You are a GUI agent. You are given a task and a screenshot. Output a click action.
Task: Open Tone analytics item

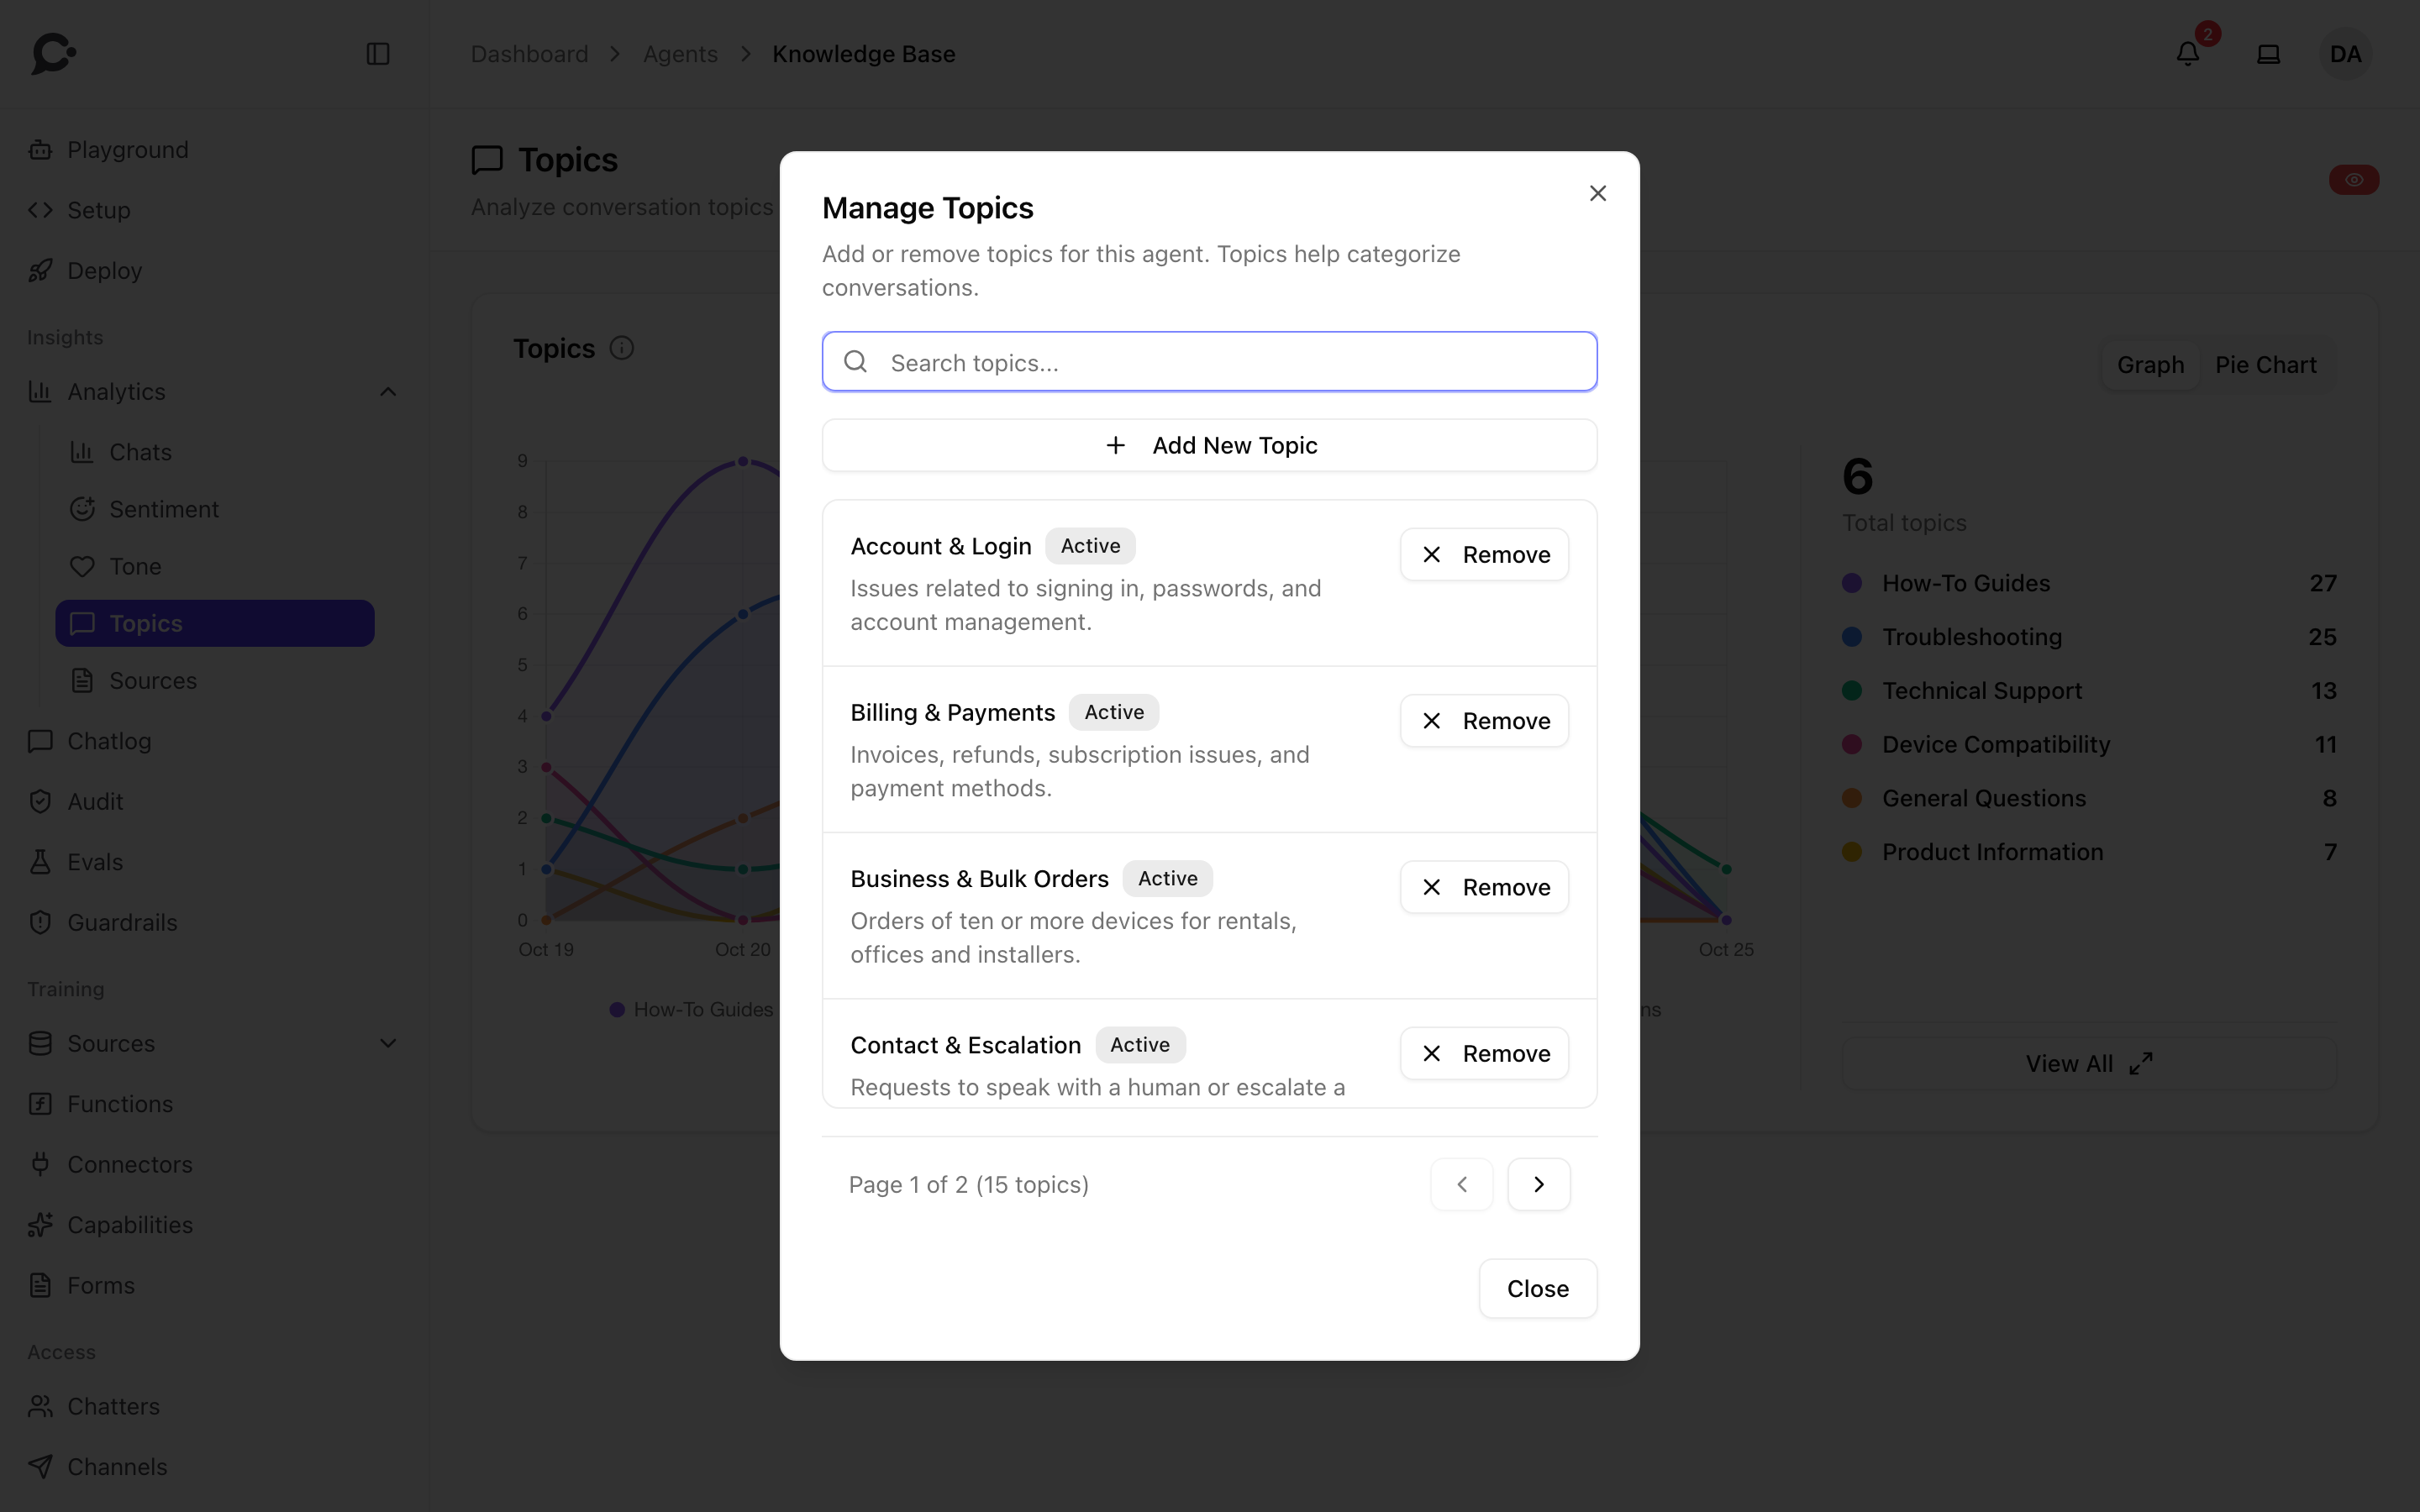(x=214, y=566)
